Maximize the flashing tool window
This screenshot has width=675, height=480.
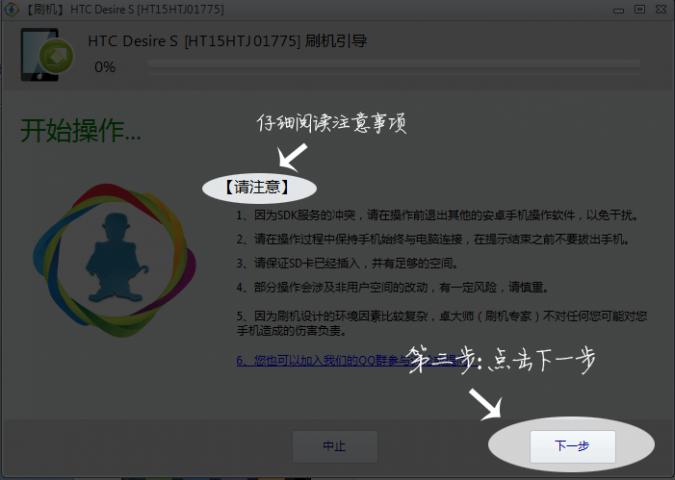click(x=640, y=9)
